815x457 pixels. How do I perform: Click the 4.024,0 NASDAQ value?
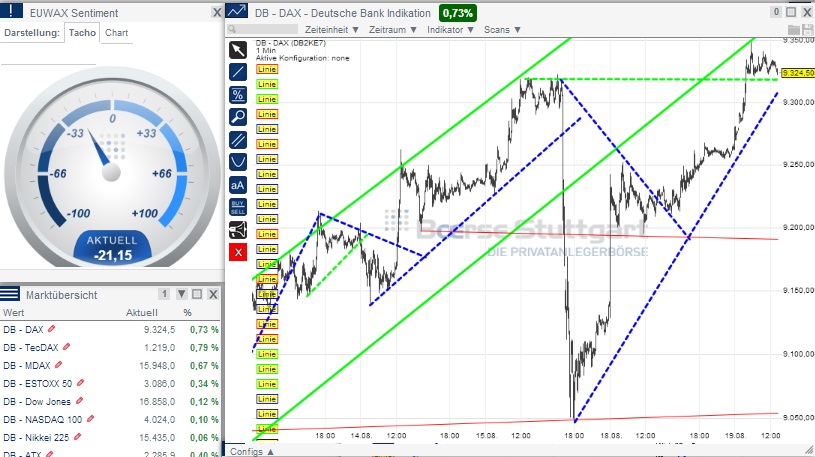(x=159, y=420)
